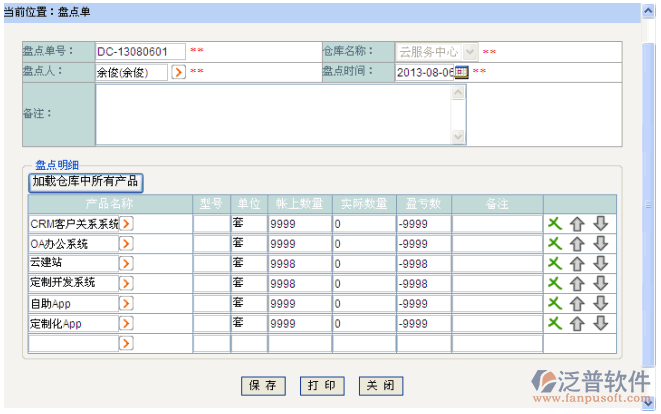This screenshot has height=414, width=661.
Task: Move the 云建站 row down
Action: point(600,263)
